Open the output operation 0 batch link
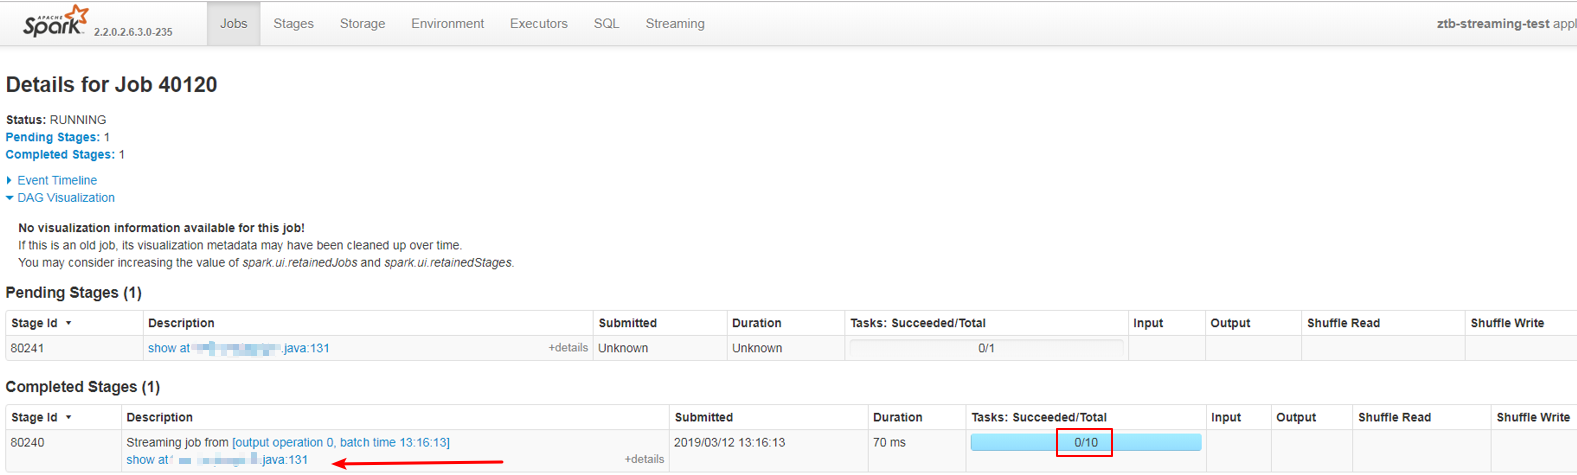Image resolution: width=1577 pixels, height=475 pixels. pyautogui.click(x=340, y=442)
